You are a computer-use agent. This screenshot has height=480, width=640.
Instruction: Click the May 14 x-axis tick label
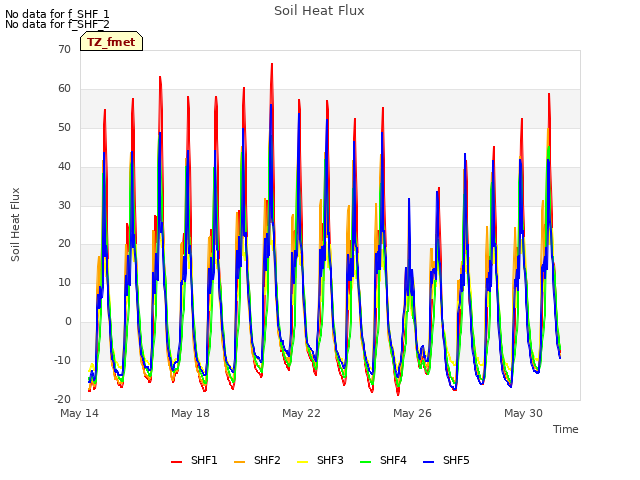click(x=79, y=413)
